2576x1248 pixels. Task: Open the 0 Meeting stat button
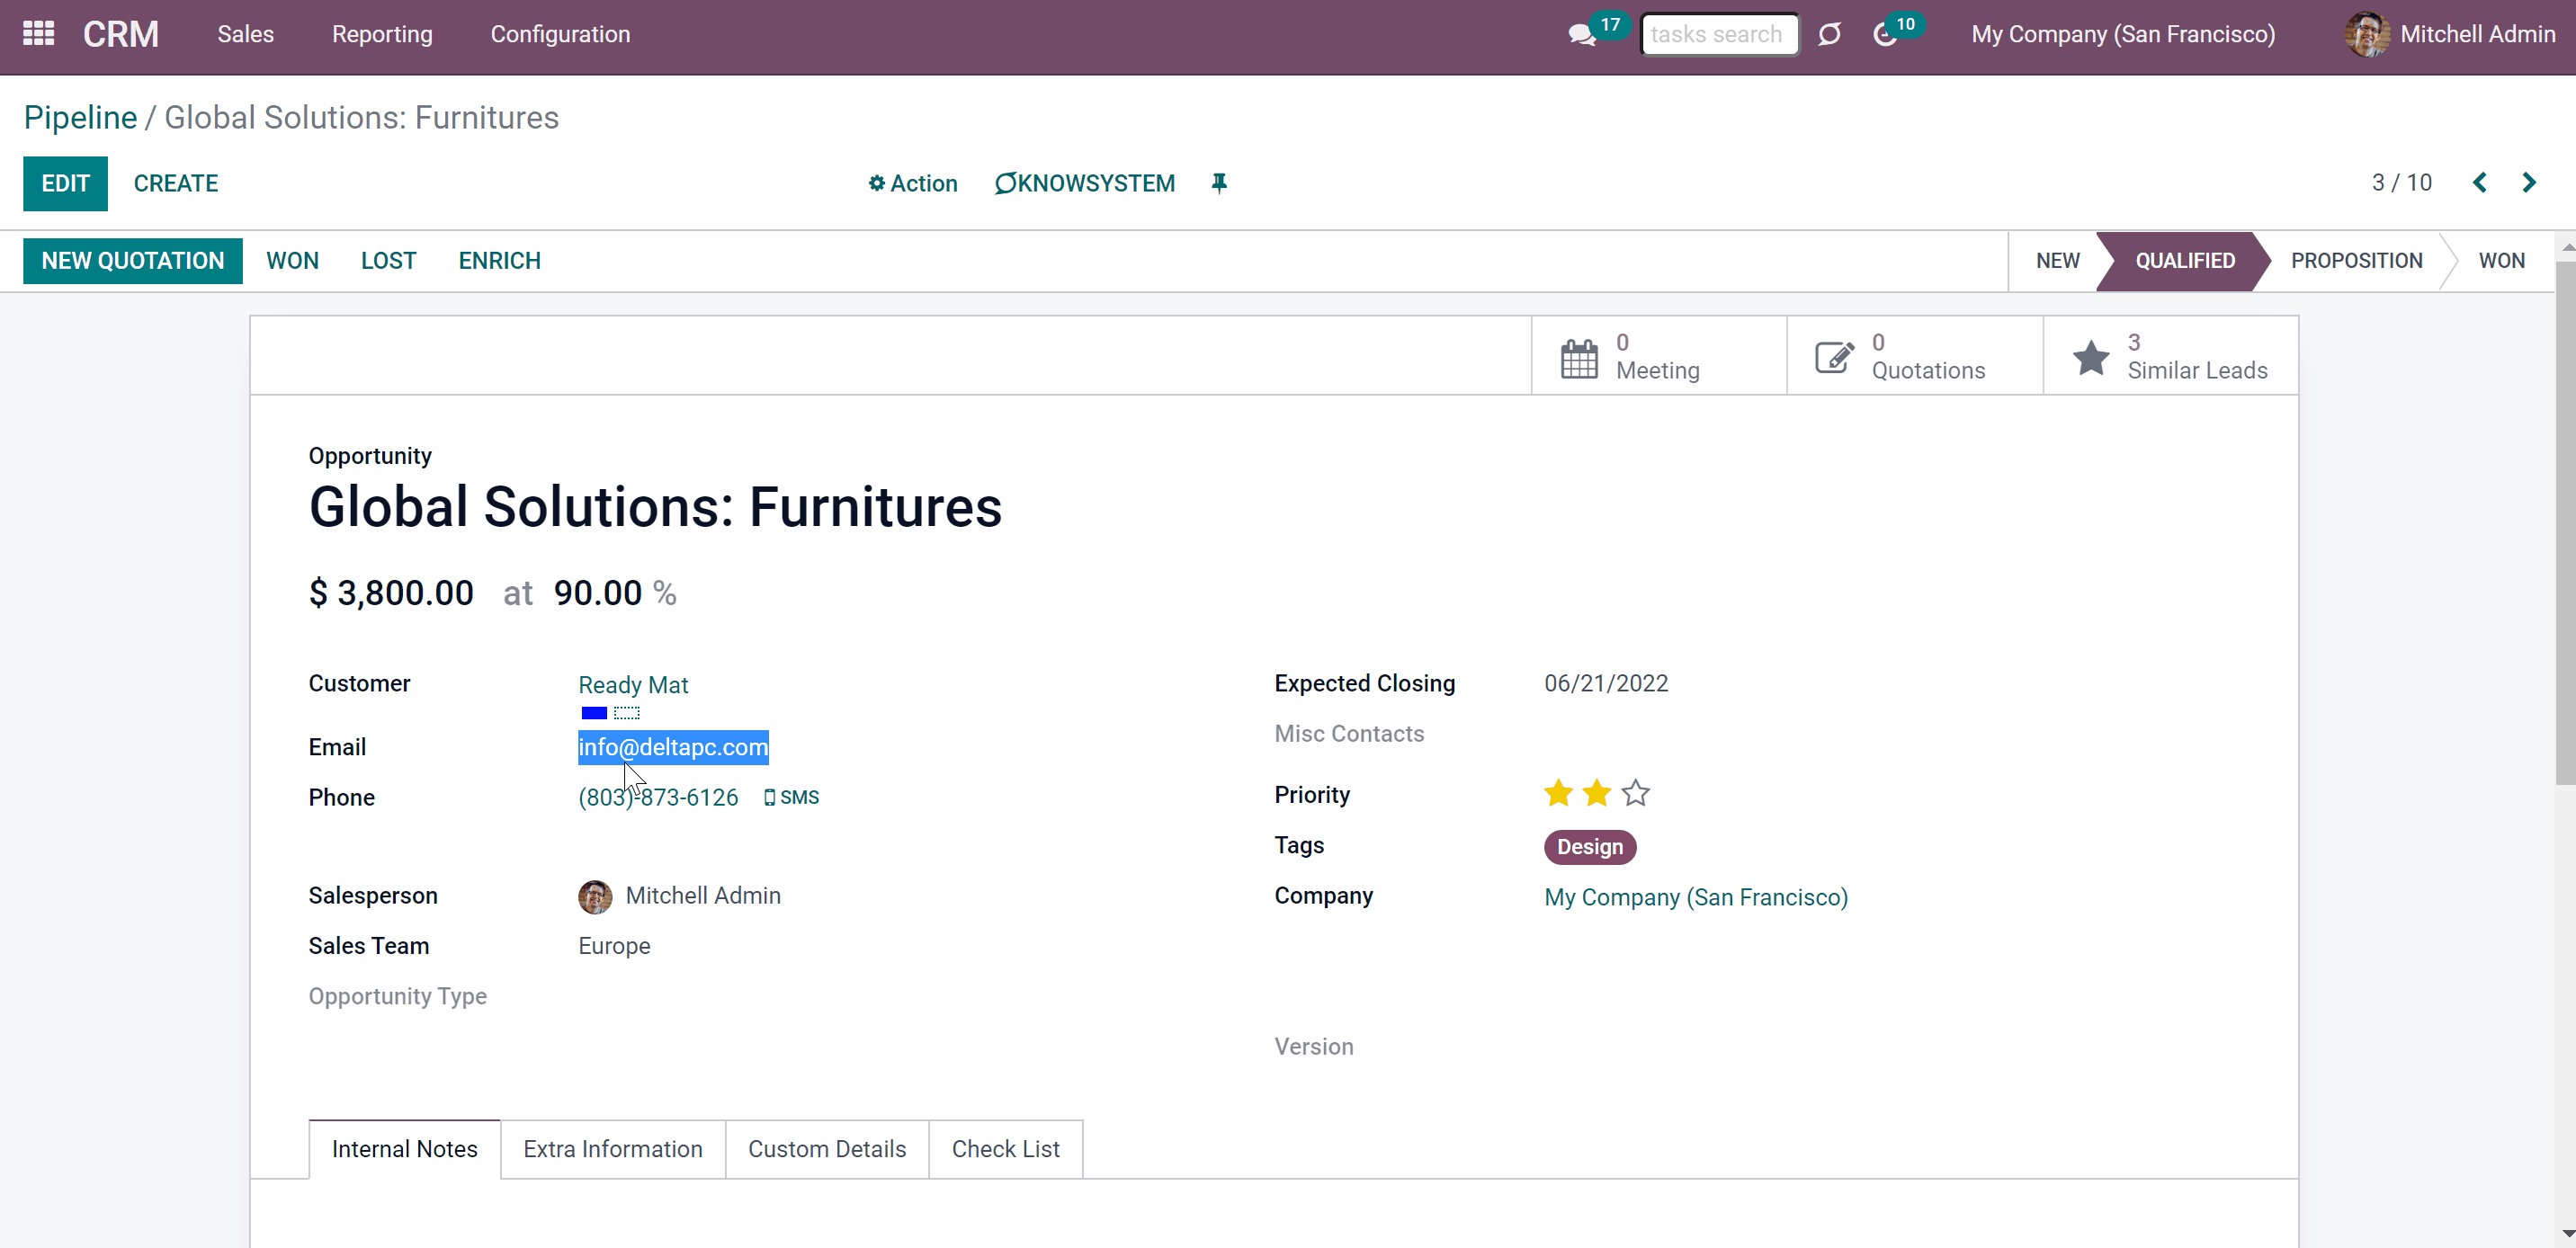[1659, 357]
